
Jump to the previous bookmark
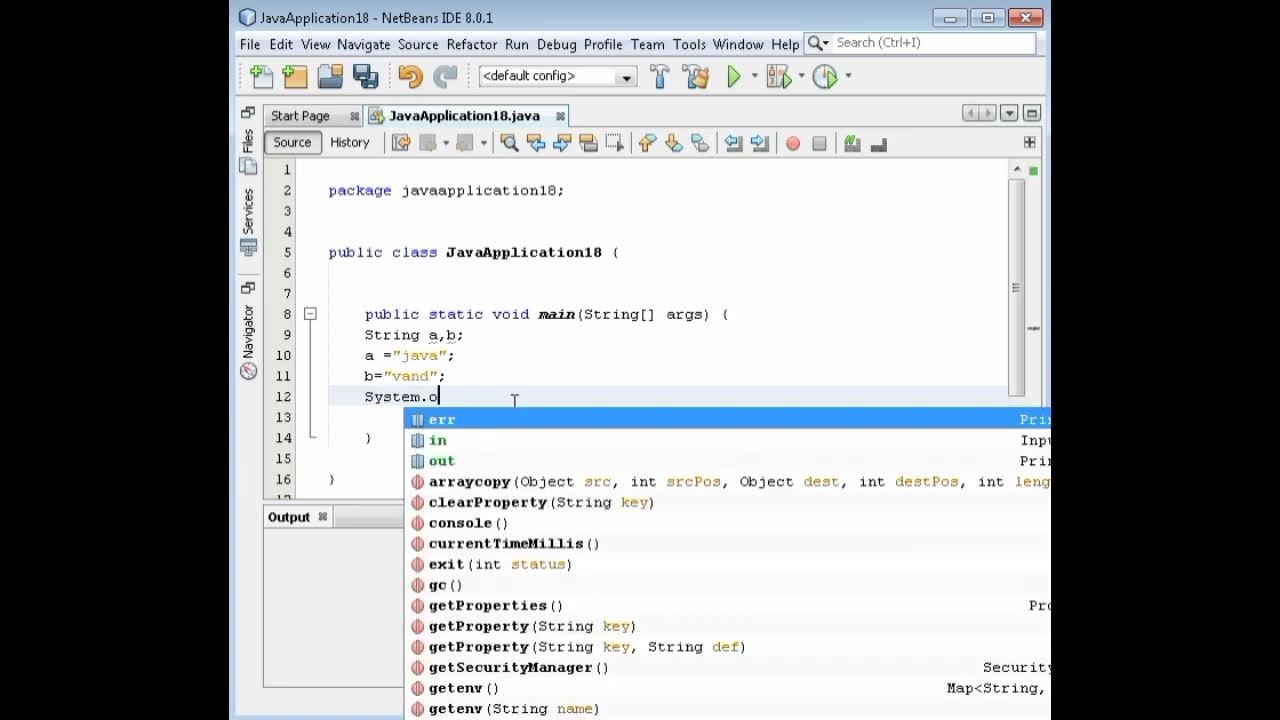[647, 143]
